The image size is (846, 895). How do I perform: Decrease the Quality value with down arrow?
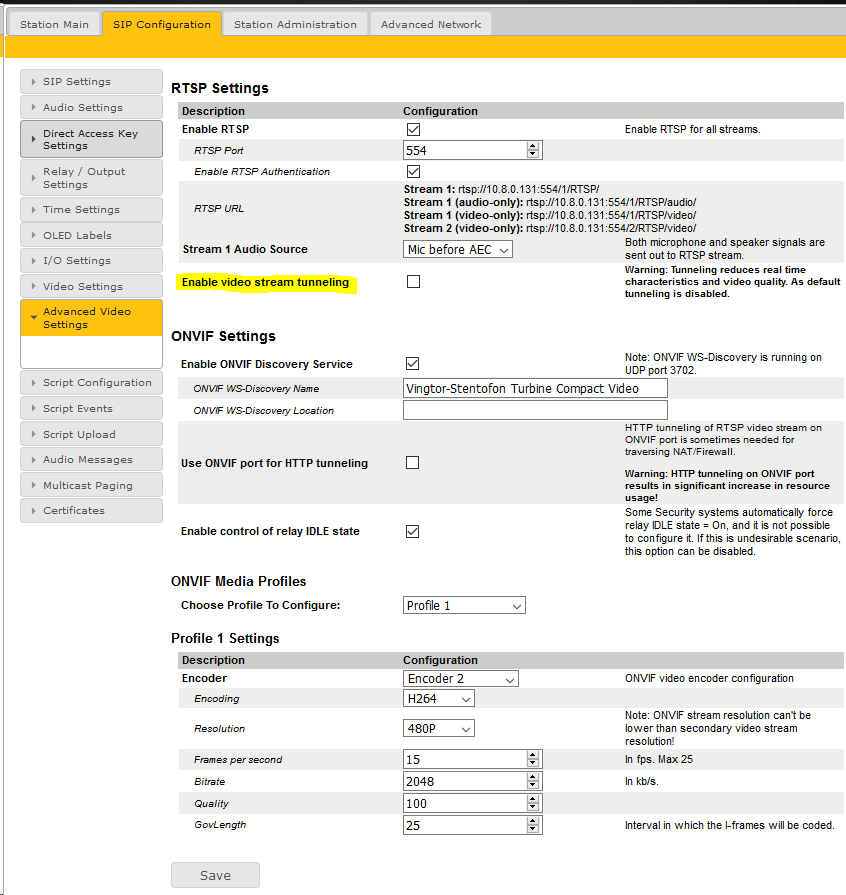pyautogui.click(x=533, y=808)
